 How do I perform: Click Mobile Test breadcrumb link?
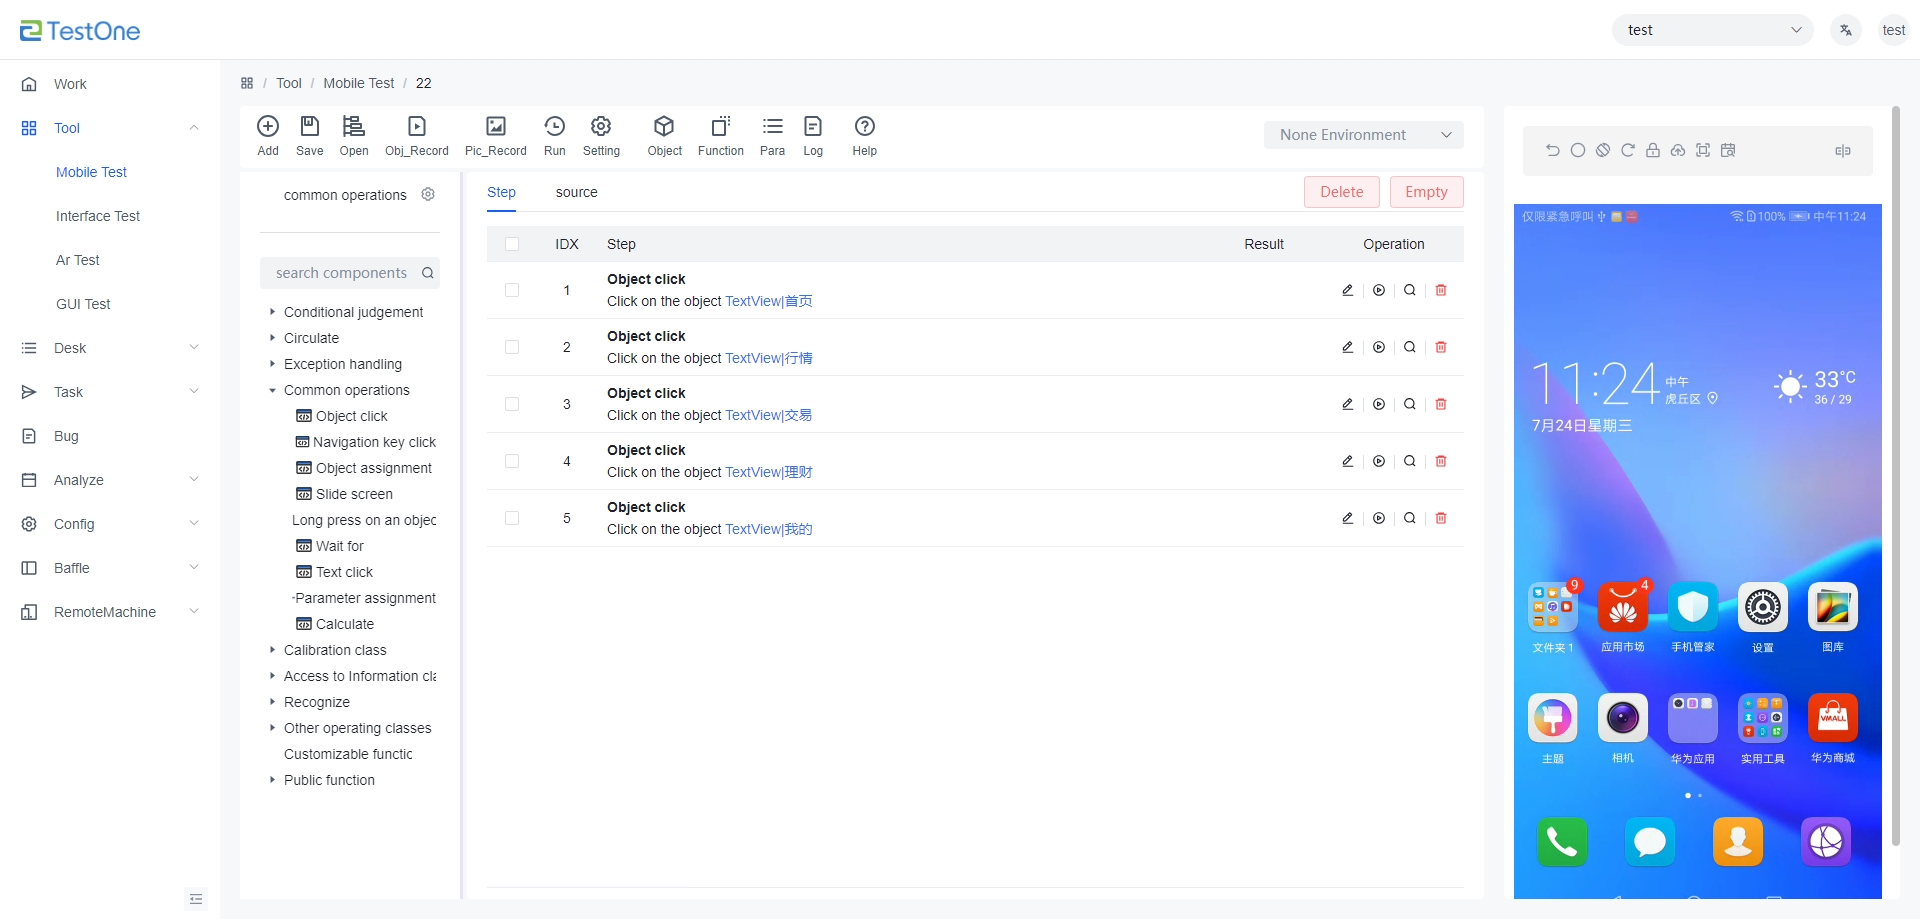359,83
